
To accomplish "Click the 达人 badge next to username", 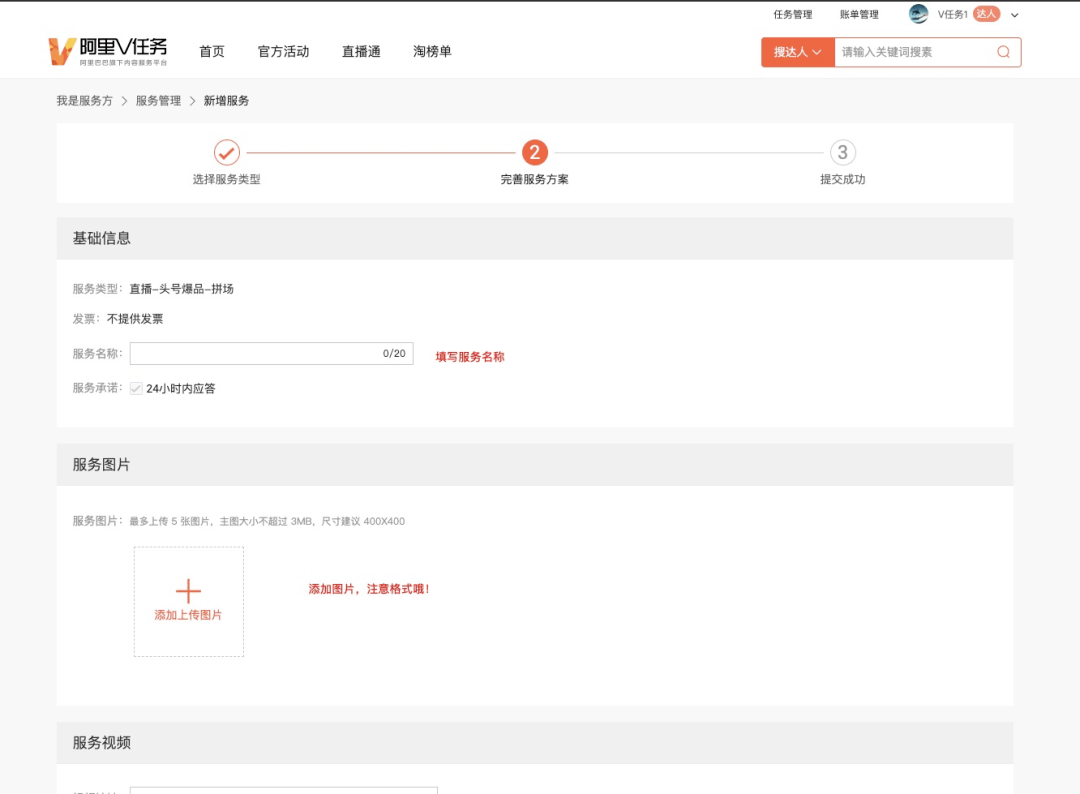I will pos(986,14).
